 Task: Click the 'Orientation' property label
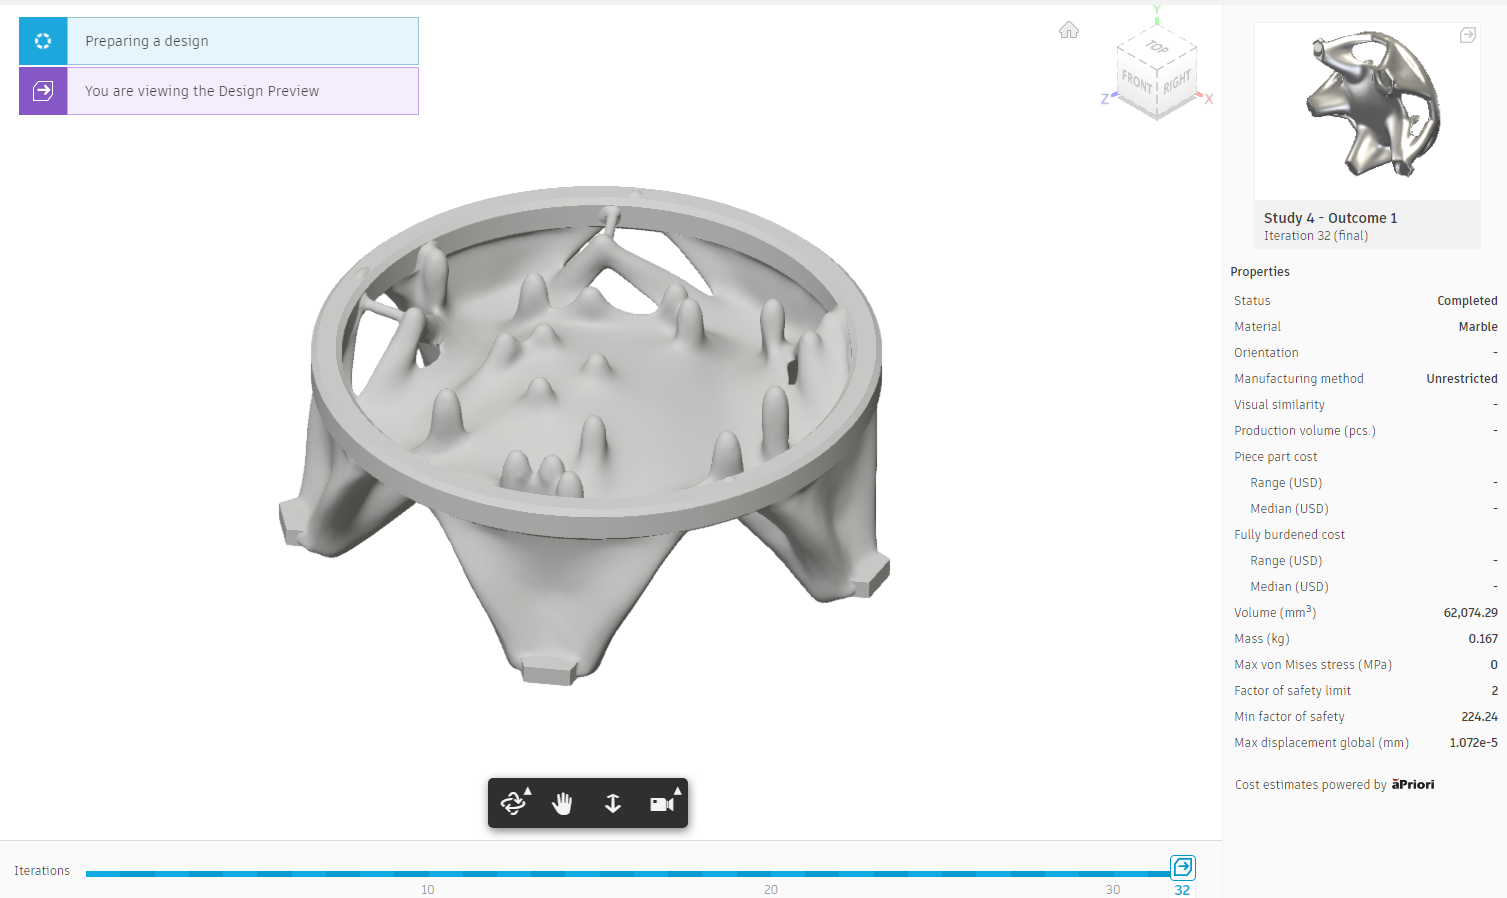pos(1266,353)
